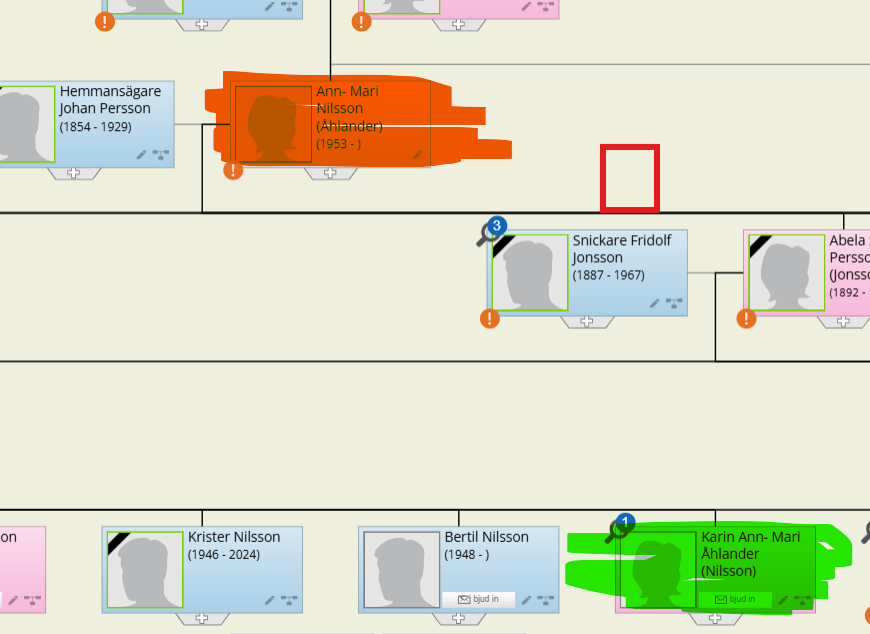Click orange warning icon below Fridolf Jonsson
The height and width of the screenshot is (634, 870).
click(x=489, y=319)
